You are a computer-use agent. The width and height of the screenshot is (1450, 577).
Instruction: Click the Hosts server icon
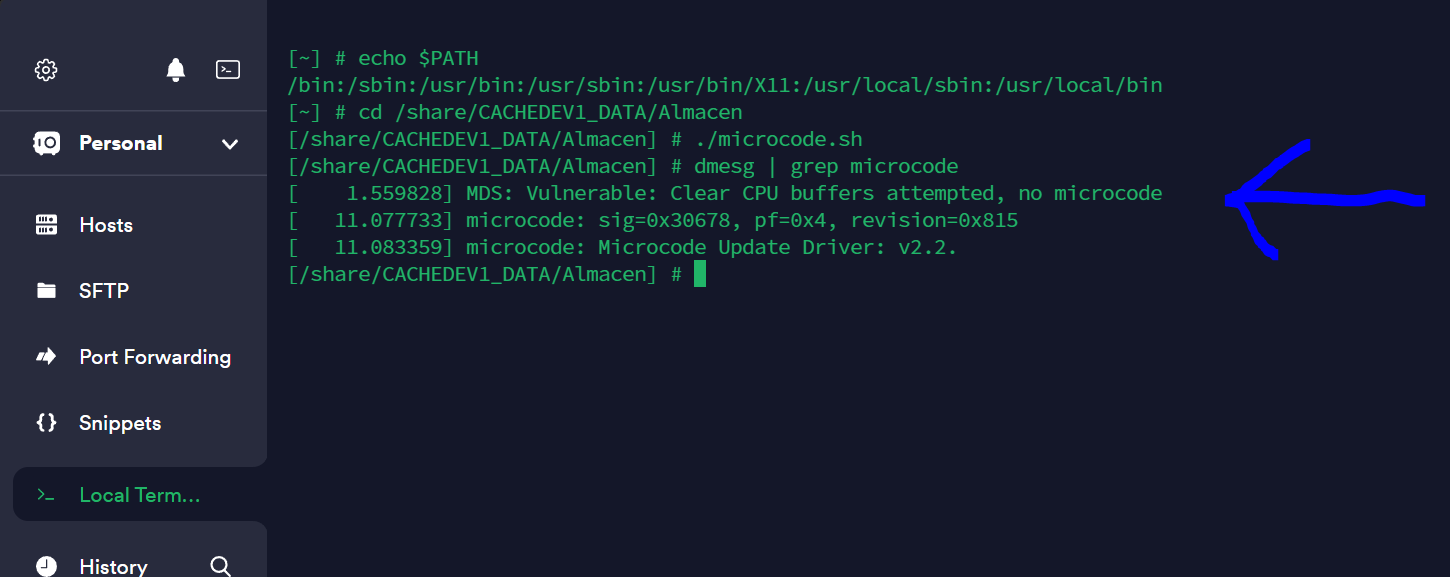tap(46, 225)
